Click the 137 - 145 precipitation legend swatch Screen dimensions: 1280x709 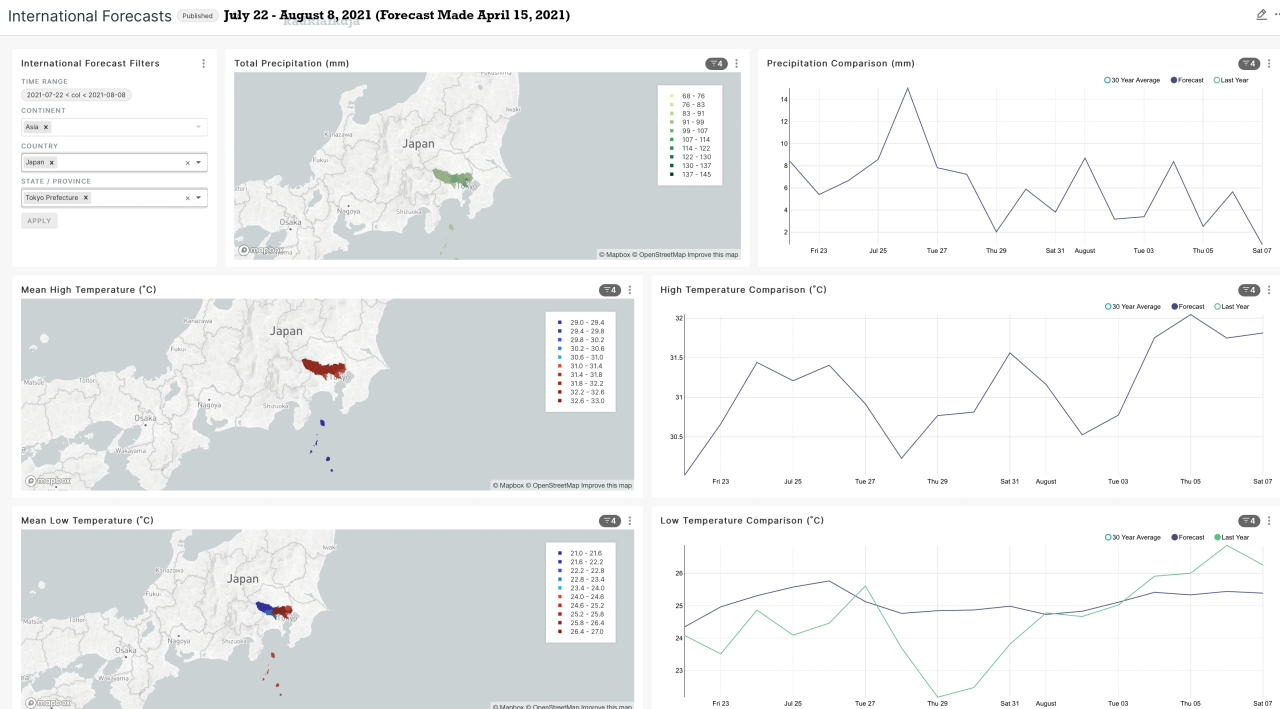672,175
